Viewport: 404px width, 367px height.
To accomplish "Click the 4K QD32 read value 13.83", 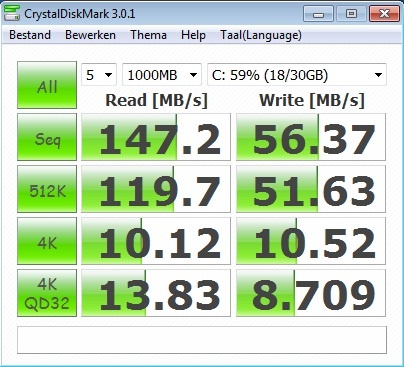I will 156,293.
